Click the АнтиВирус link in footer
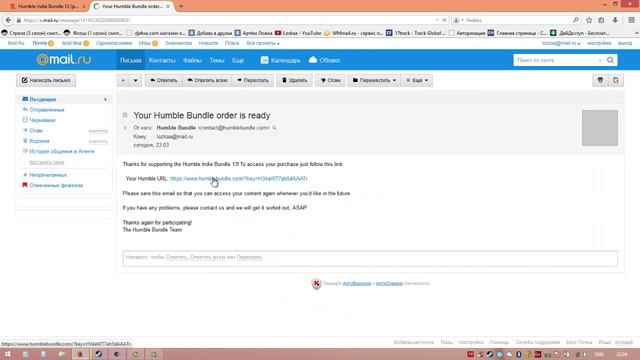This screenshot has width=640, height=360. pyautogui.click(x=357, y=283)
